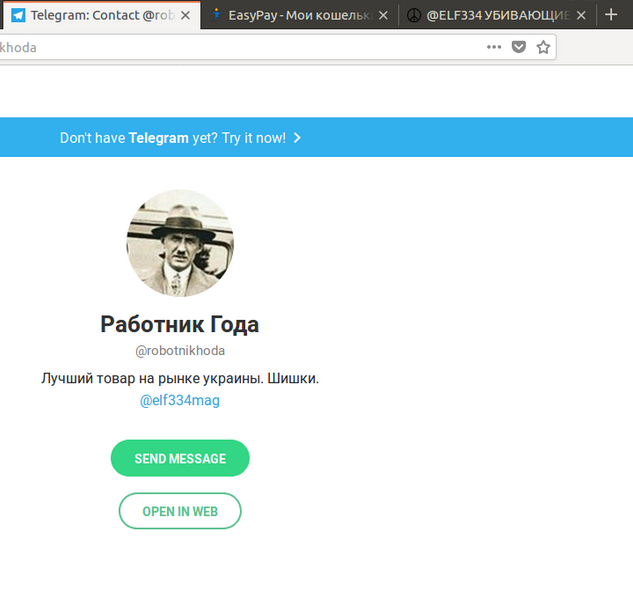Click the chevron arrow in the blue Telegram banner
Image resolution: width=633 pixels, height=590 pixels.
pos(298,138)
